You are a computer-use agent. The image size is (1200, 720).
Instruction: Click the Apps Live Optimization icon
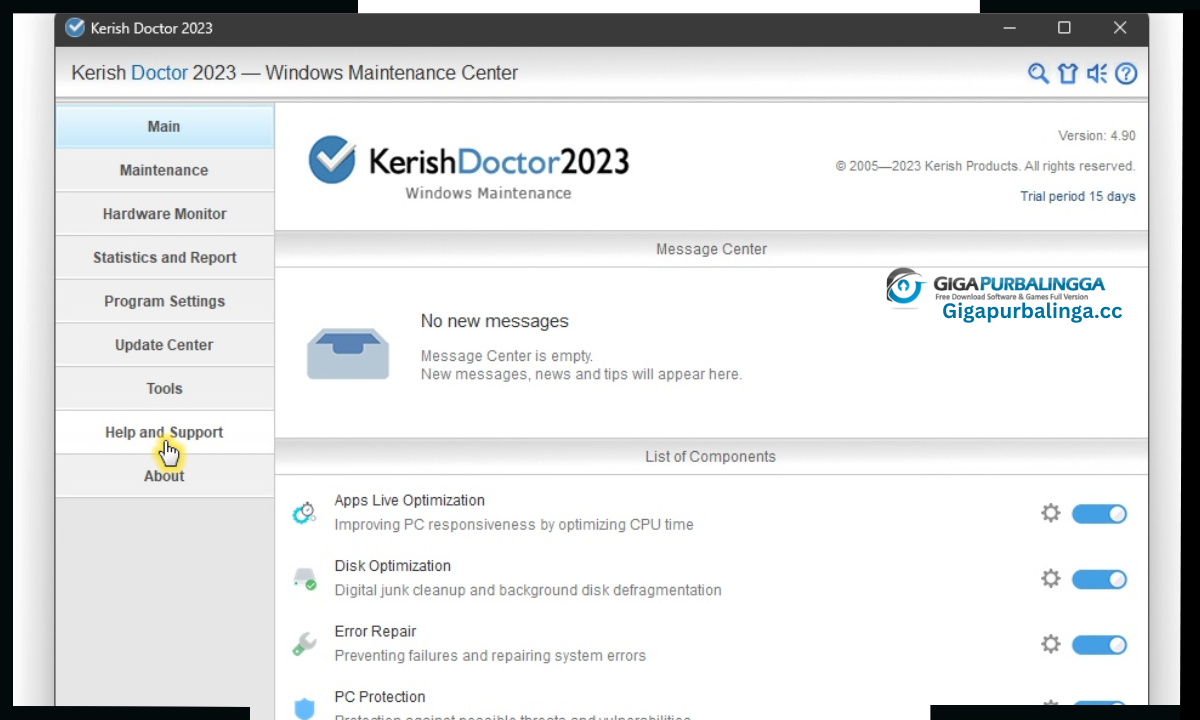(304, 513)
